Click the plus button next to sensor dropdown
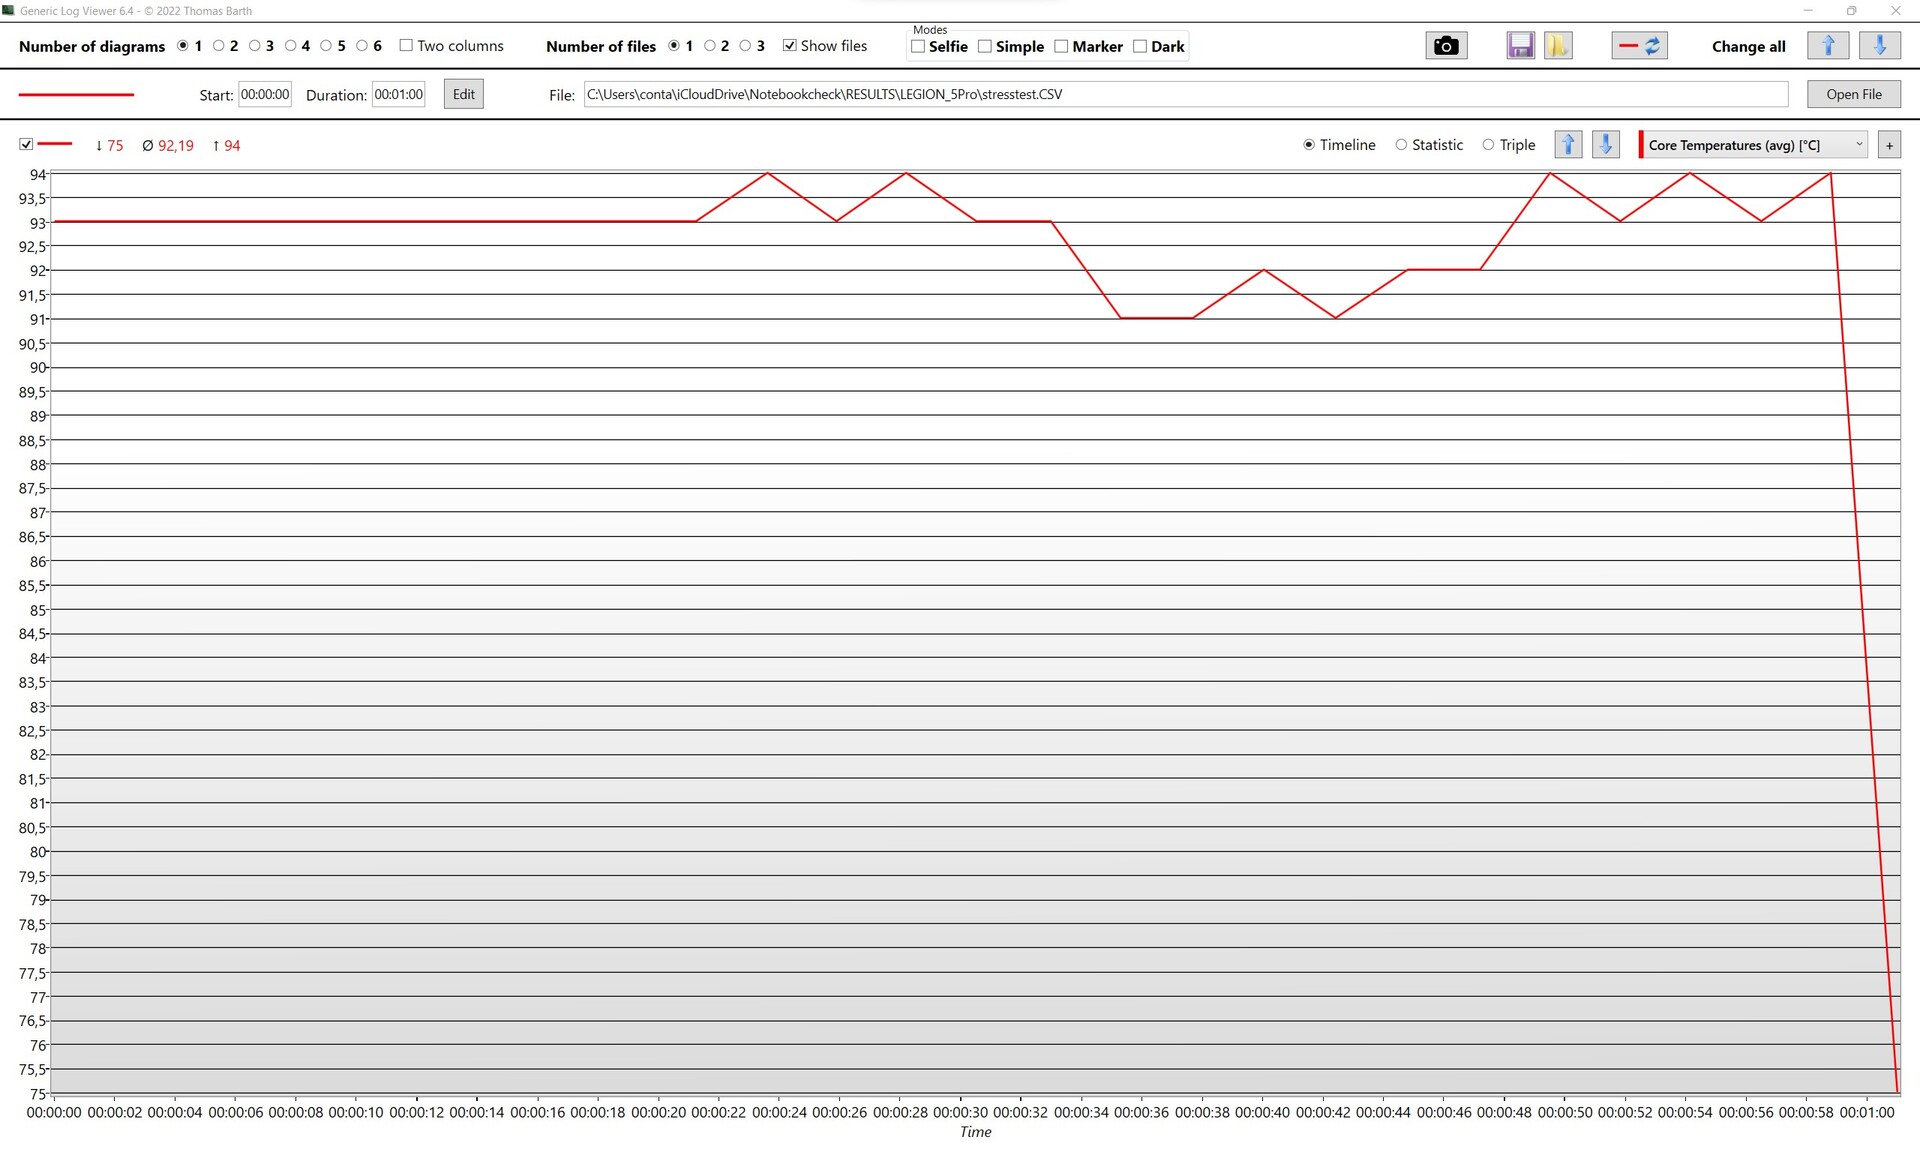This screenshot has height=1155, width=1920. point(1889,145)
